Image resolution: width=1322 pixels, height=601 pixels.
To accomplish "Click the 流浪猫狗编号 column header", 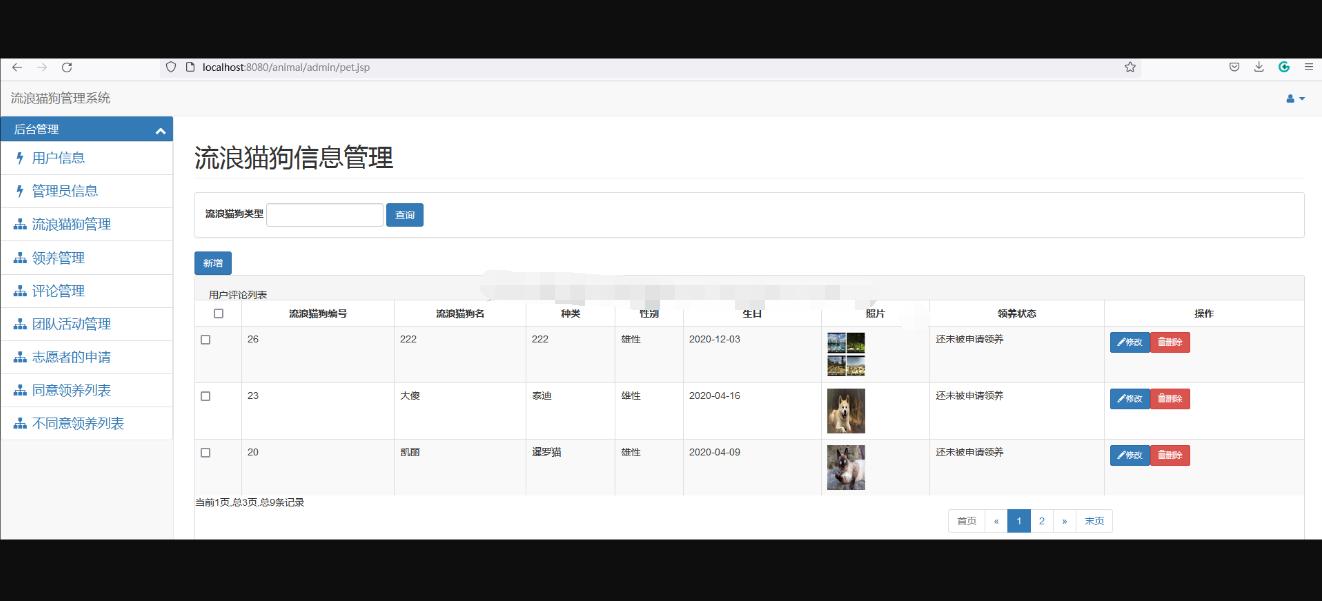I will coord(318,313).
